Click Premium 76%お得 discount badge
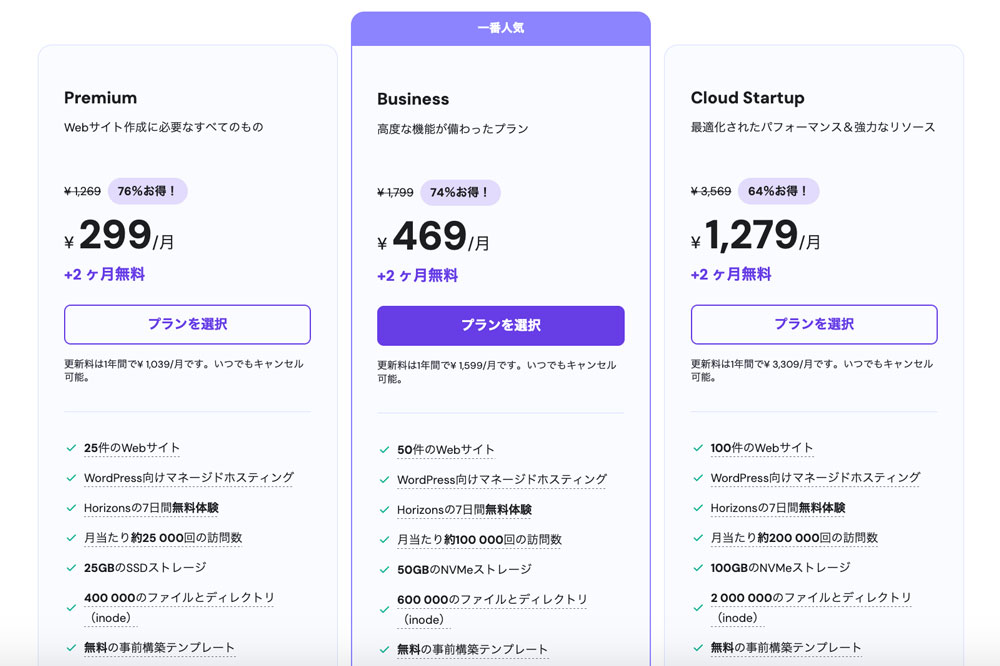Viewport: 1000px width, 666px height. (147, 191)
